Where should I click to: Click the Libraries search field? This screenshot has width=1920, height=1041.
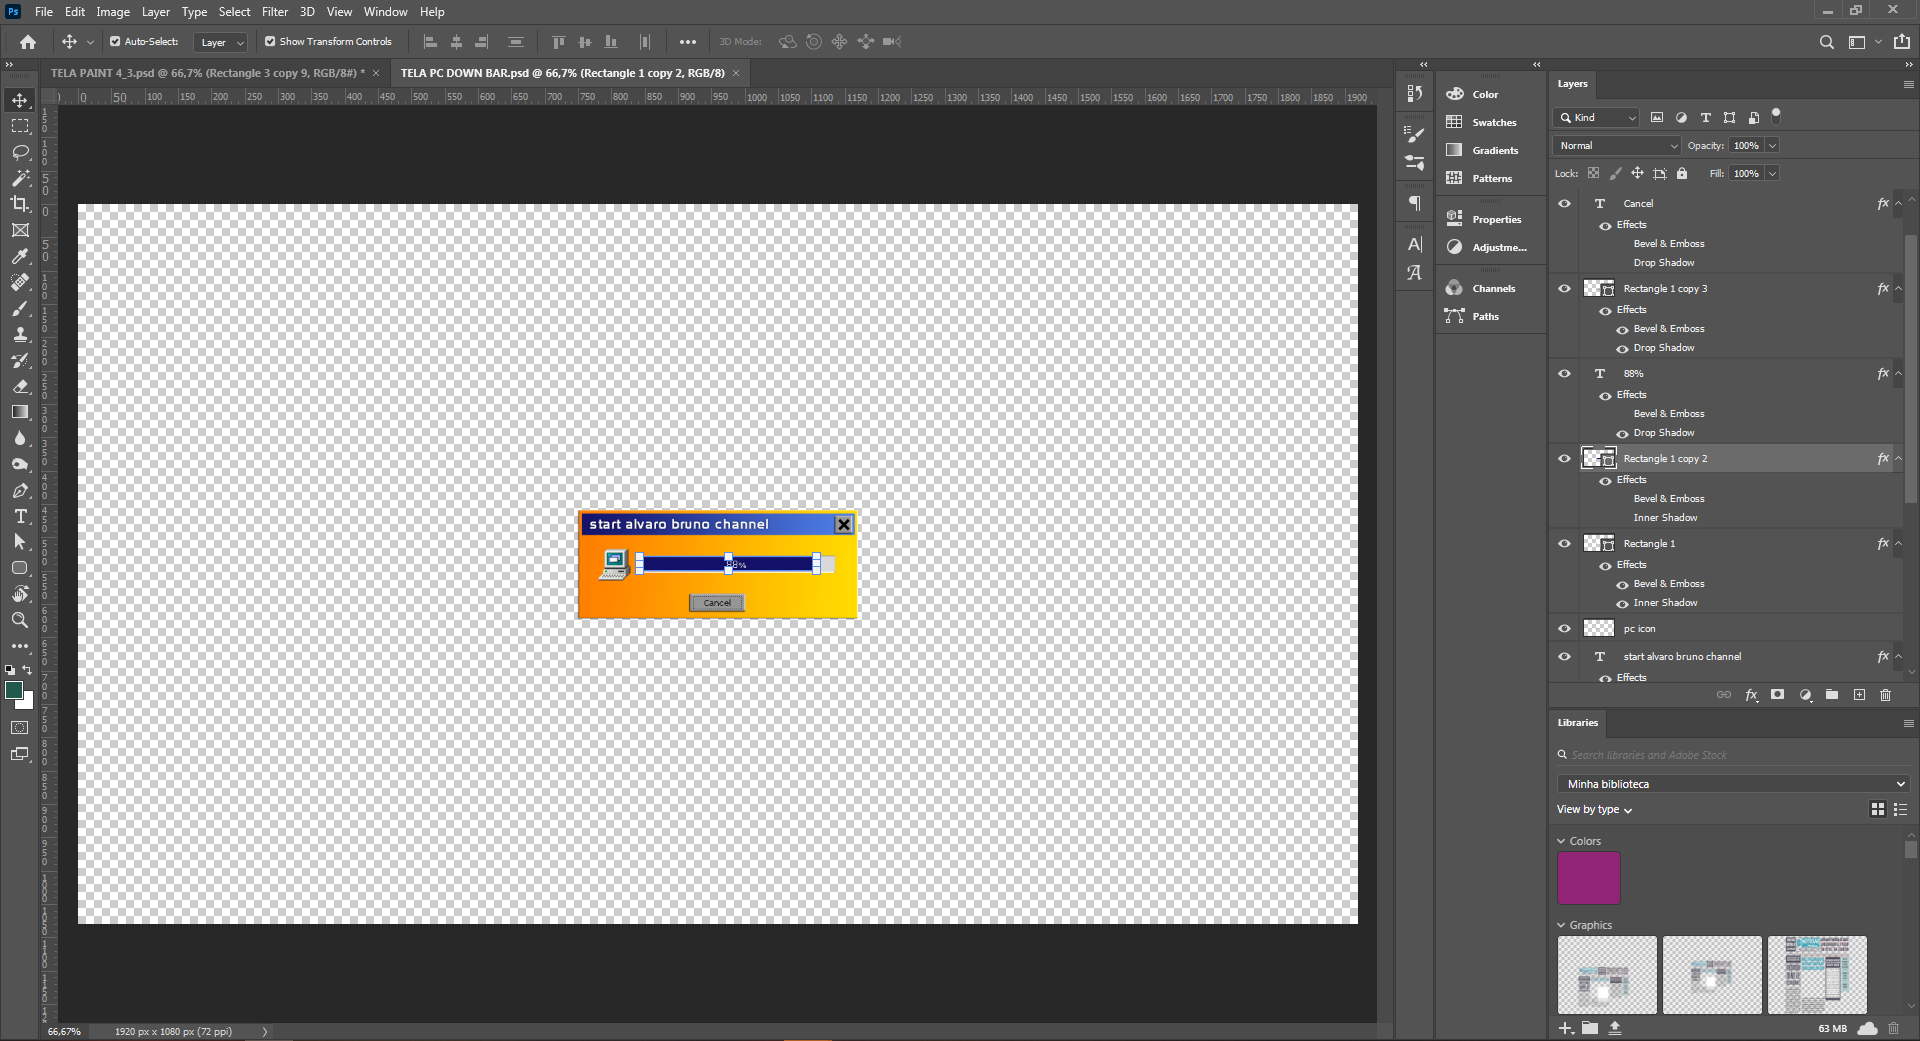1733,755
